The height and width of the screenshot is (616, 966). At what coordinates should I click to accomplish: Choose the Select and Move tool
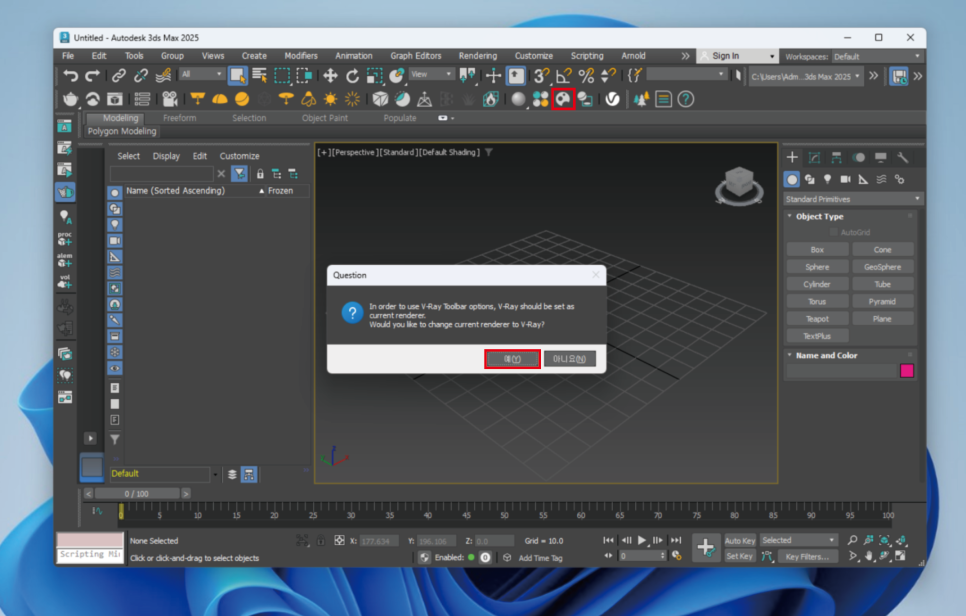[330, 76]
